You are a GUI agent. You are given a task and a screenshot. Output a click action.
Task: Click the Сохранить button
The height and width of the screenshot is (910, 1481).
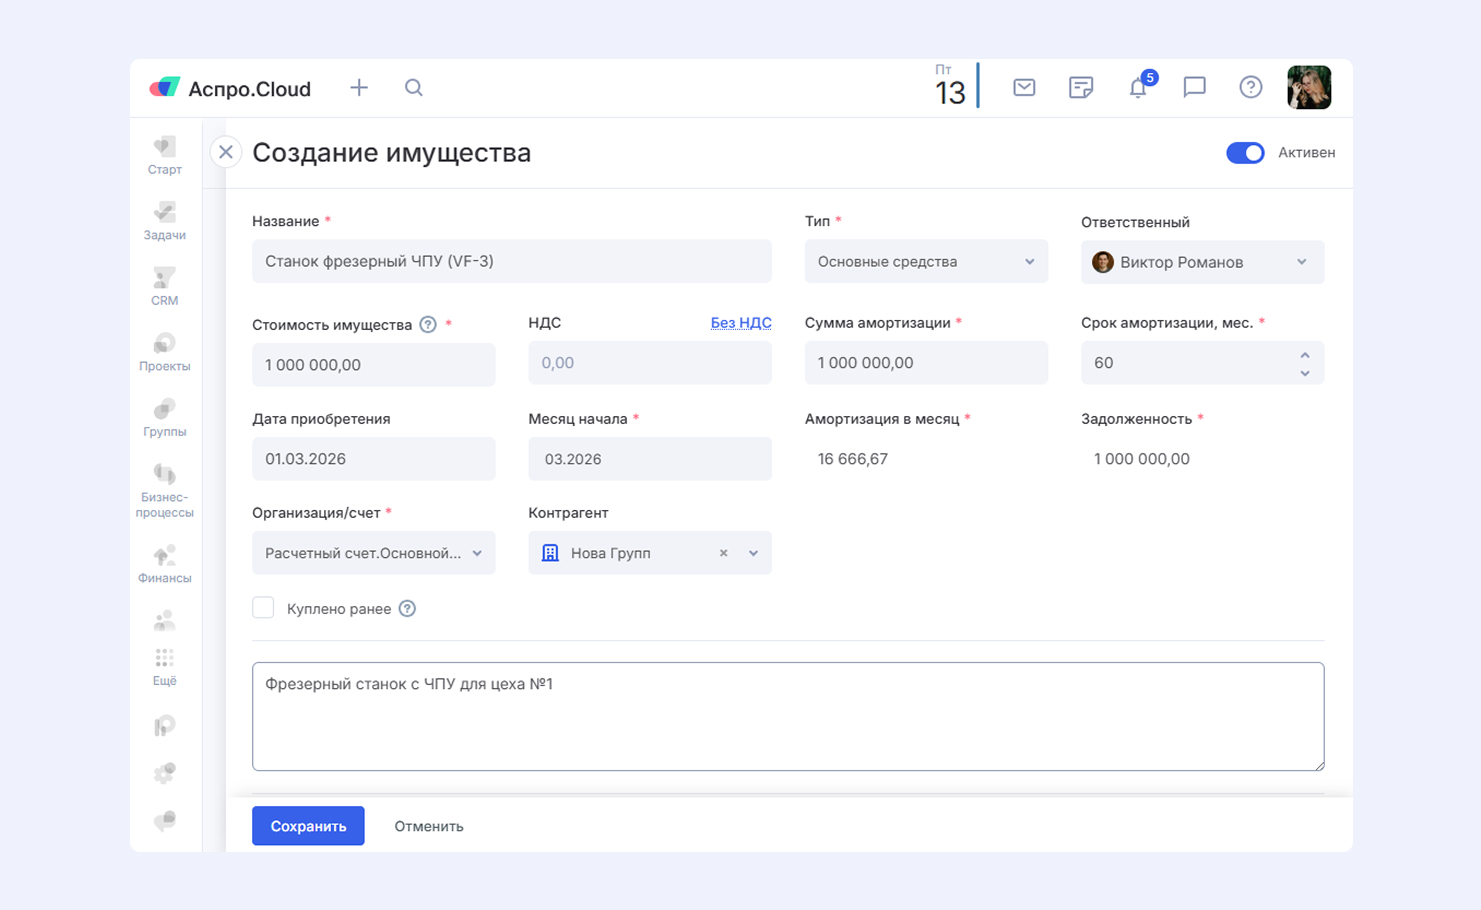tap(308, 826)
